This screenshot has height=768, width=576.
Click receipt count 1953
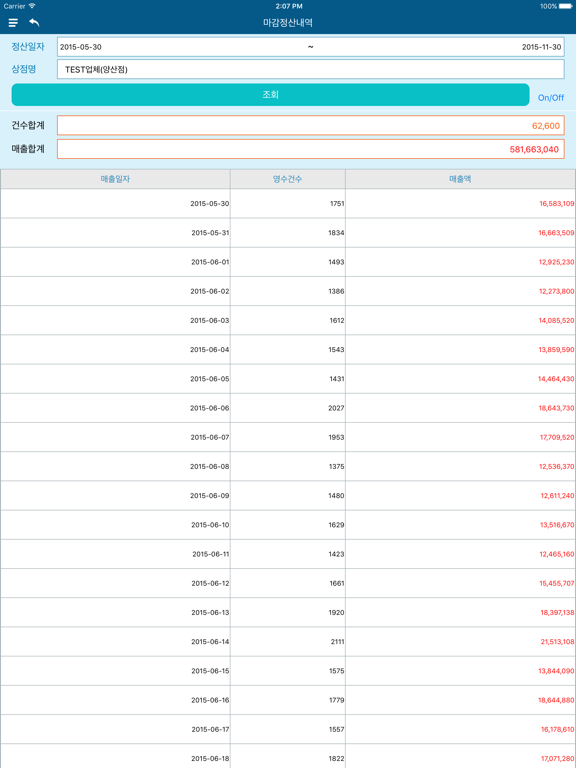click(x=336, y=437)
